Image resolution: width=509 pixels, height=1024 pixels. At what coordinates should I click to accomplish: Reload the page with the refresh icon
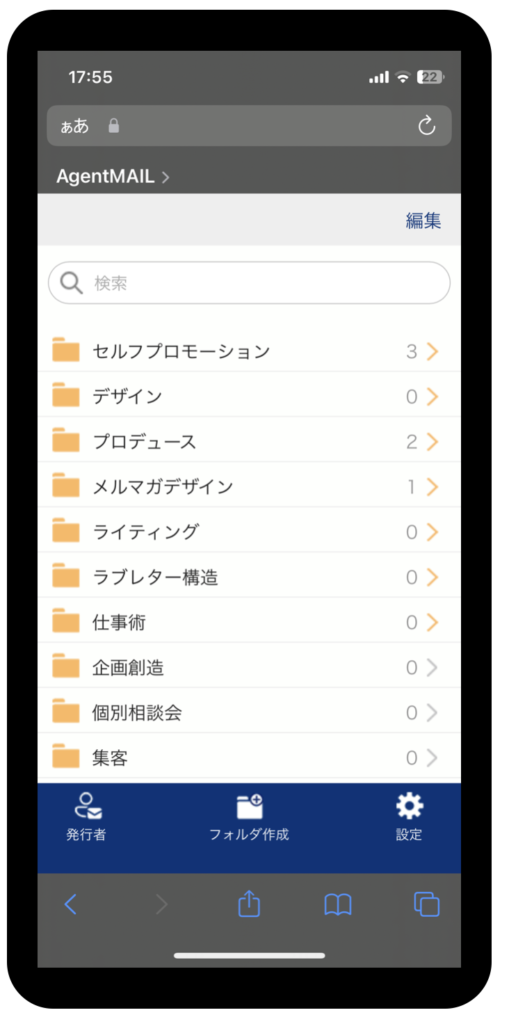[427, 126]
